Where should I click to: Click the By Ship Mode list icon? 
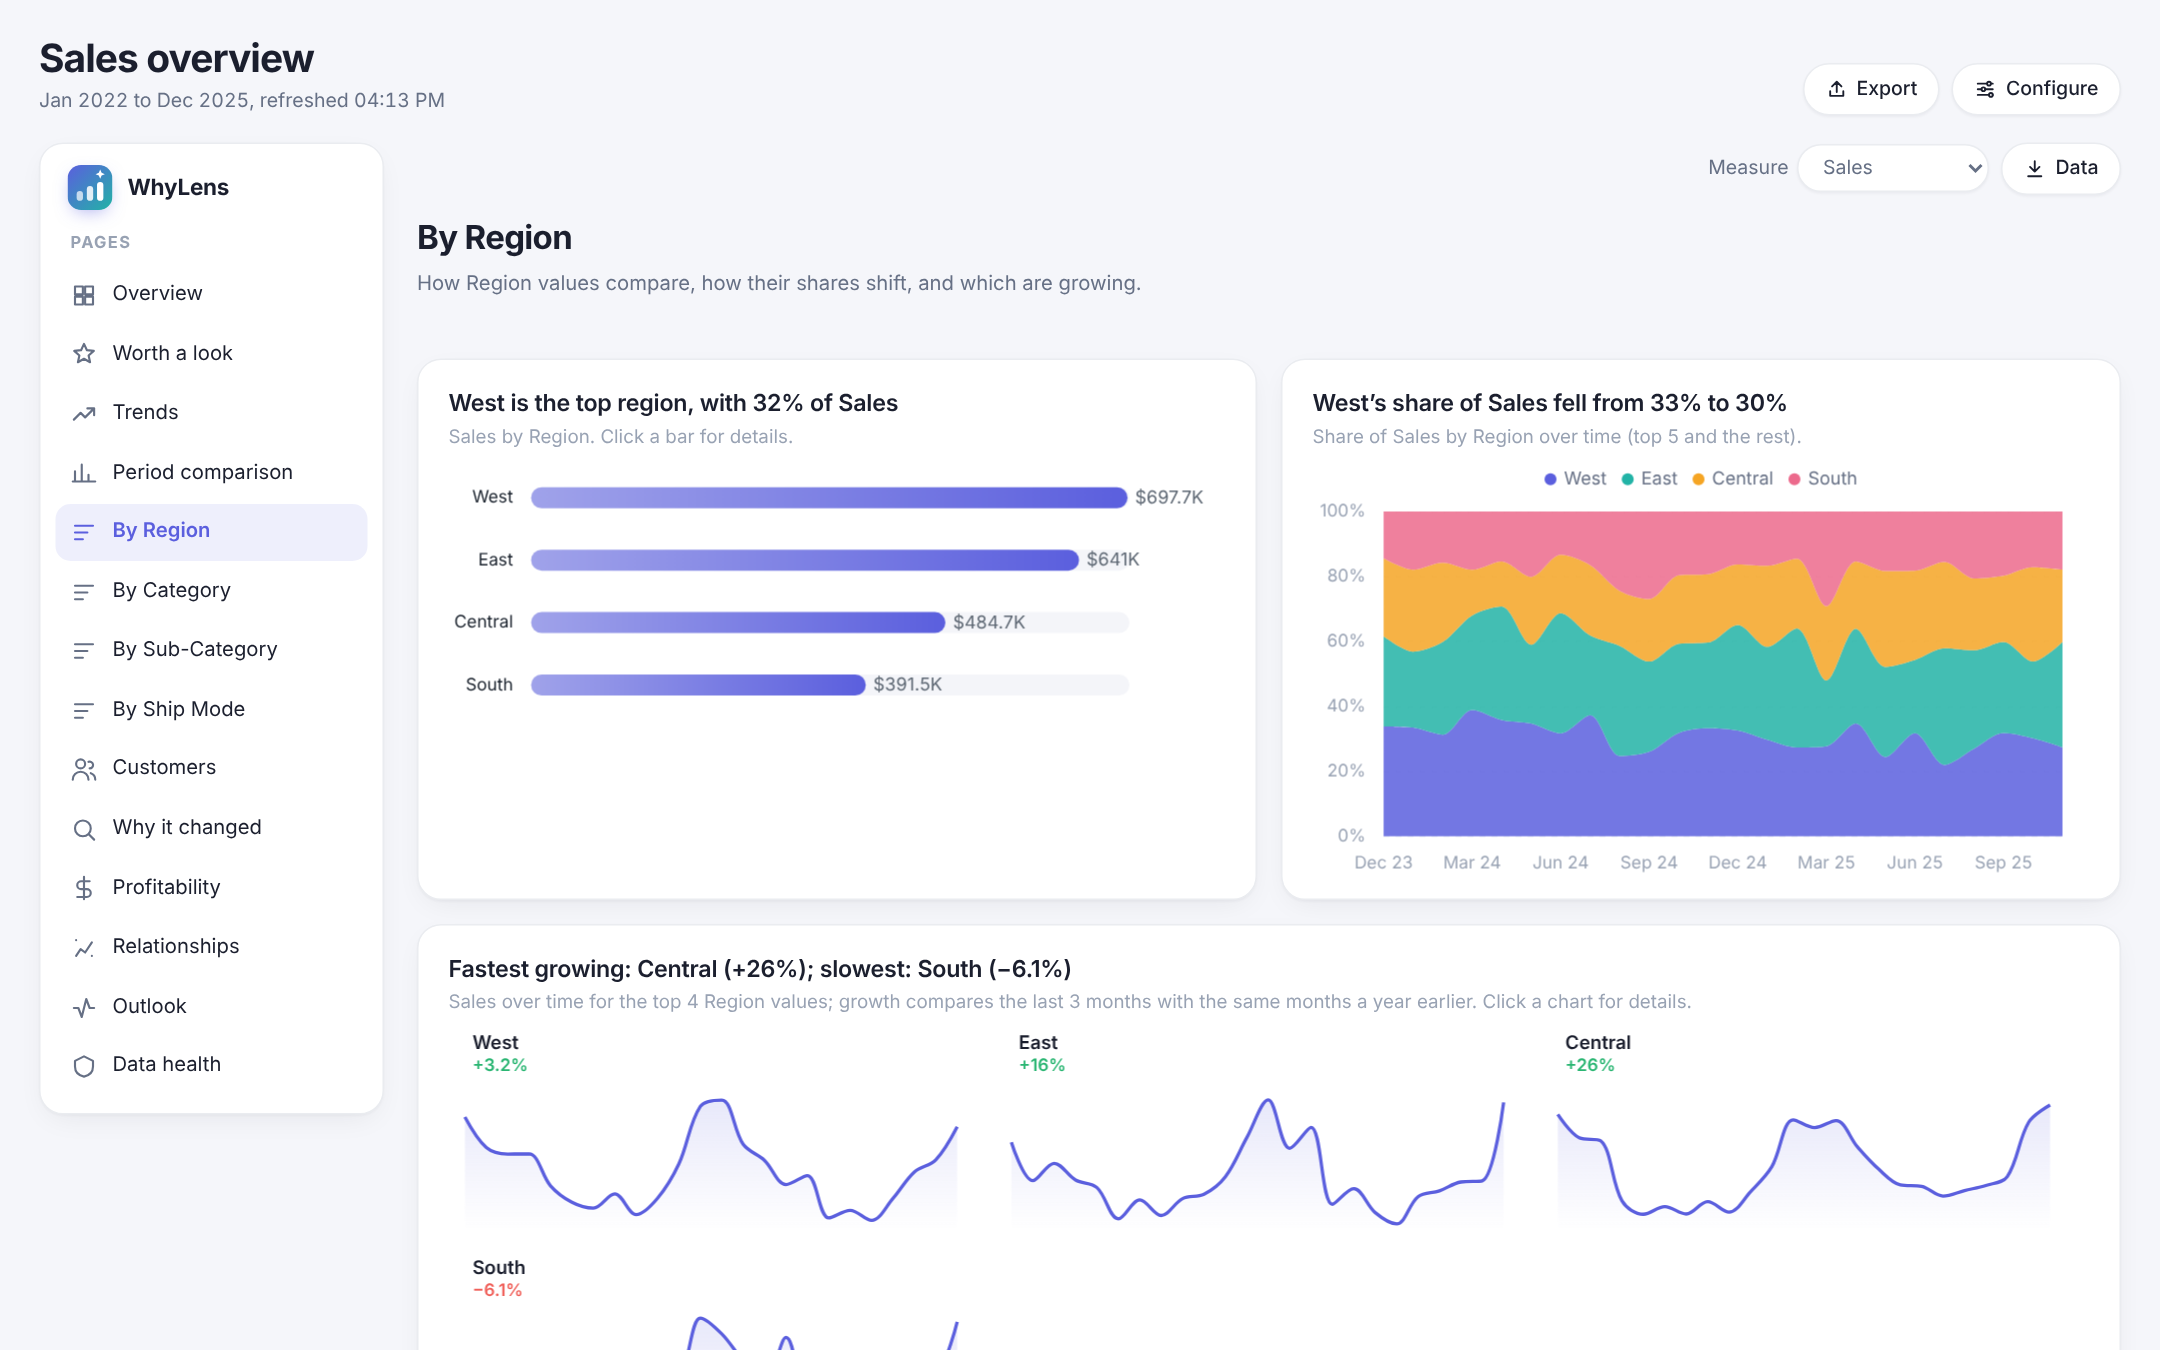pyautogui.click(x=84, y=711)
